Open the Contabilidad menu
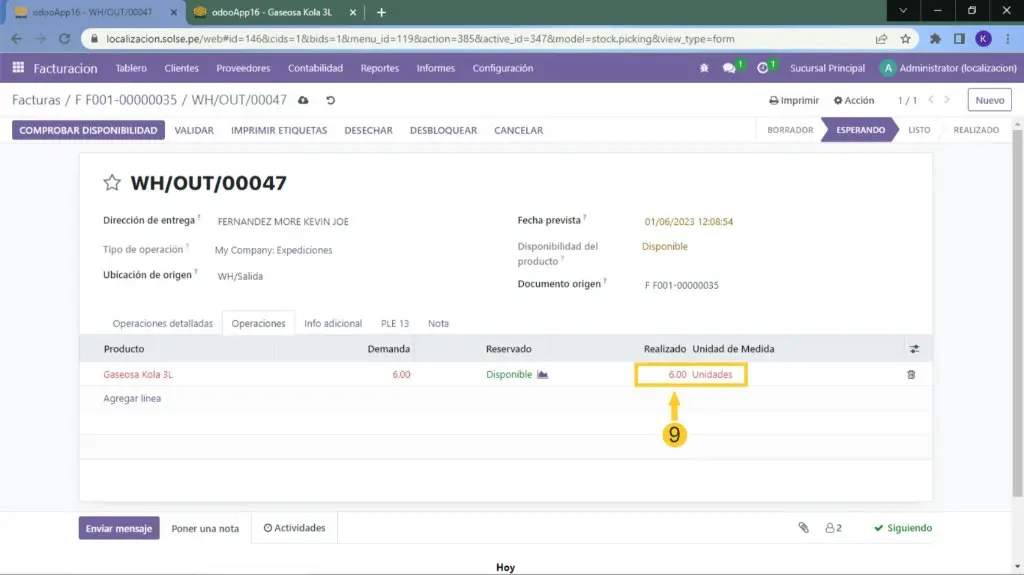Image resolution: width=1024 pixels, height=575 pixels. coord(315,68)
